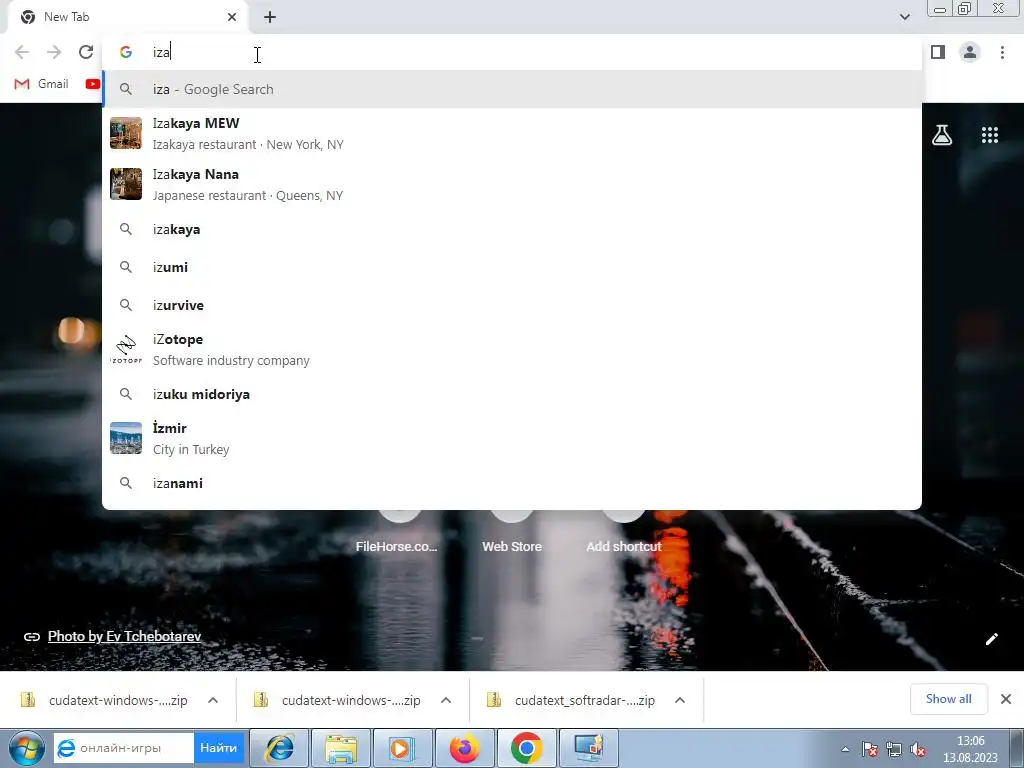
Task: Click the network tray icon
Action: coord(894,749)
